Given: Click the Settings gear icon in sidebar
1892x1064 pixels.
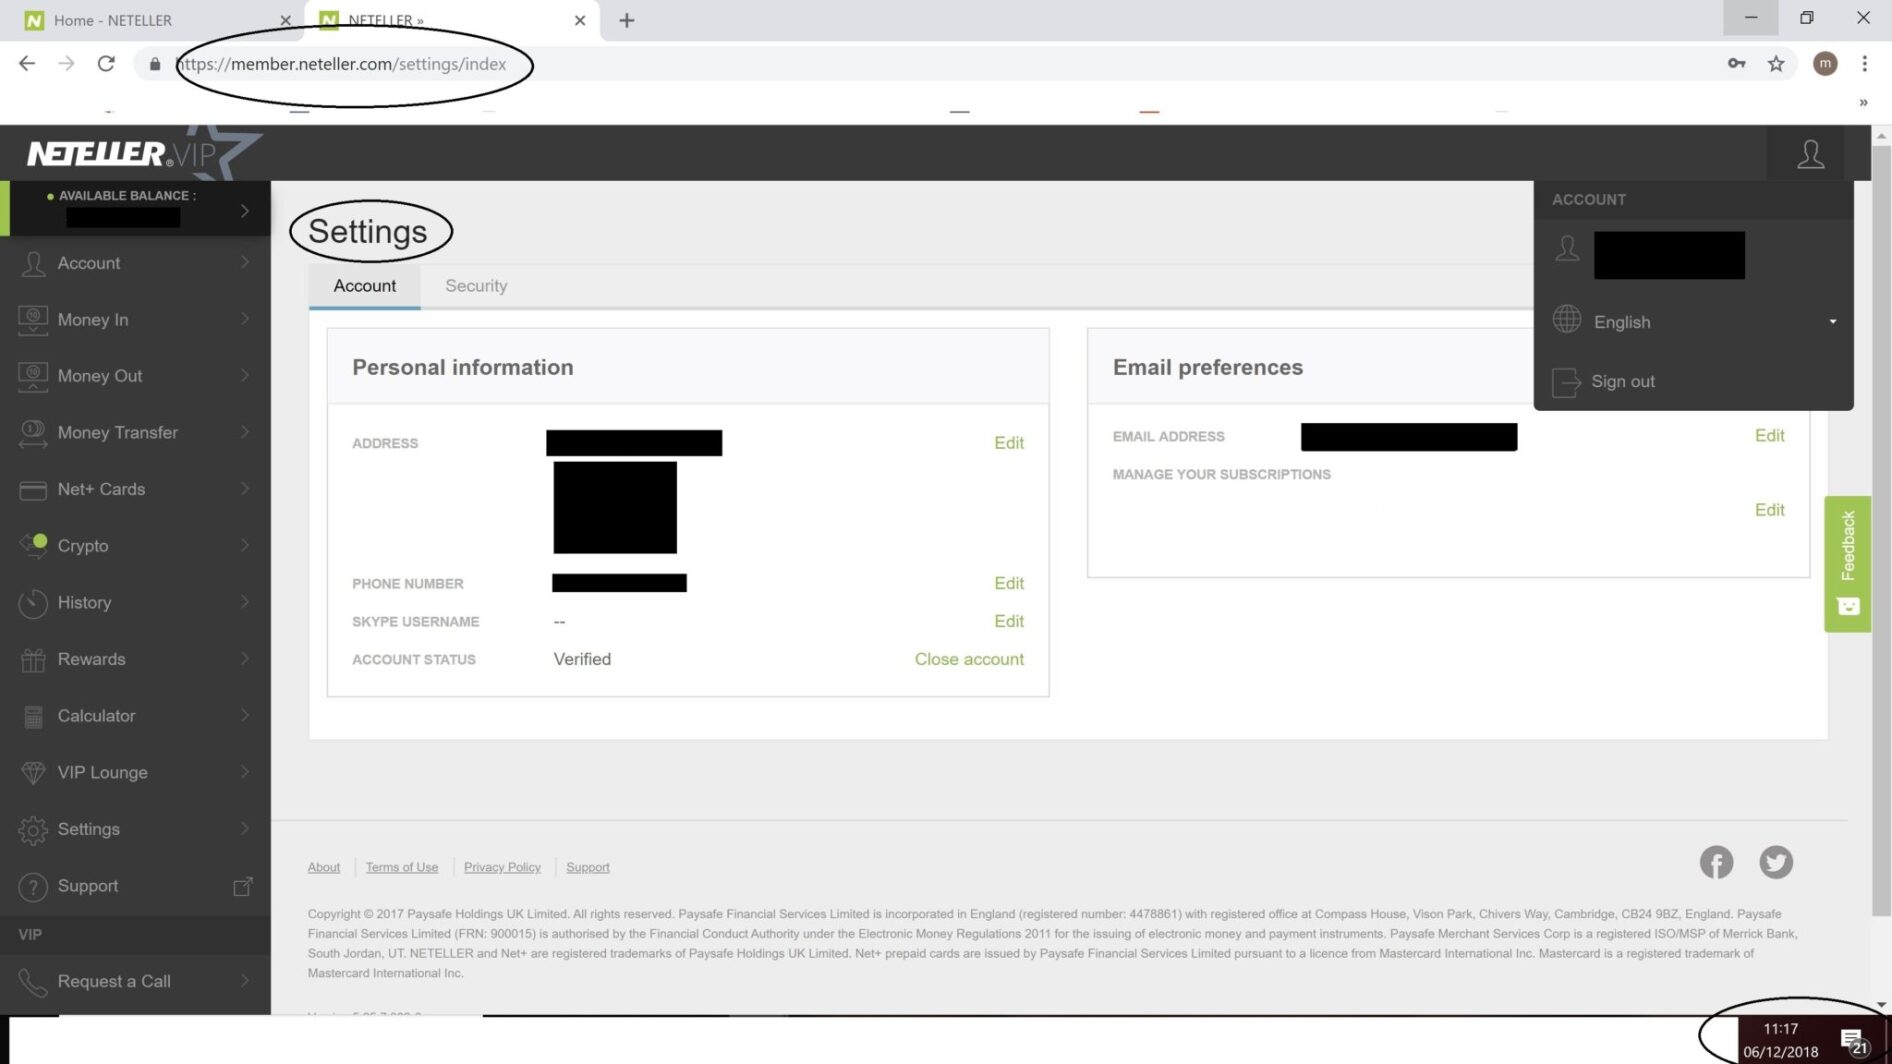Looking at the screenshot, I should [33, 830].
